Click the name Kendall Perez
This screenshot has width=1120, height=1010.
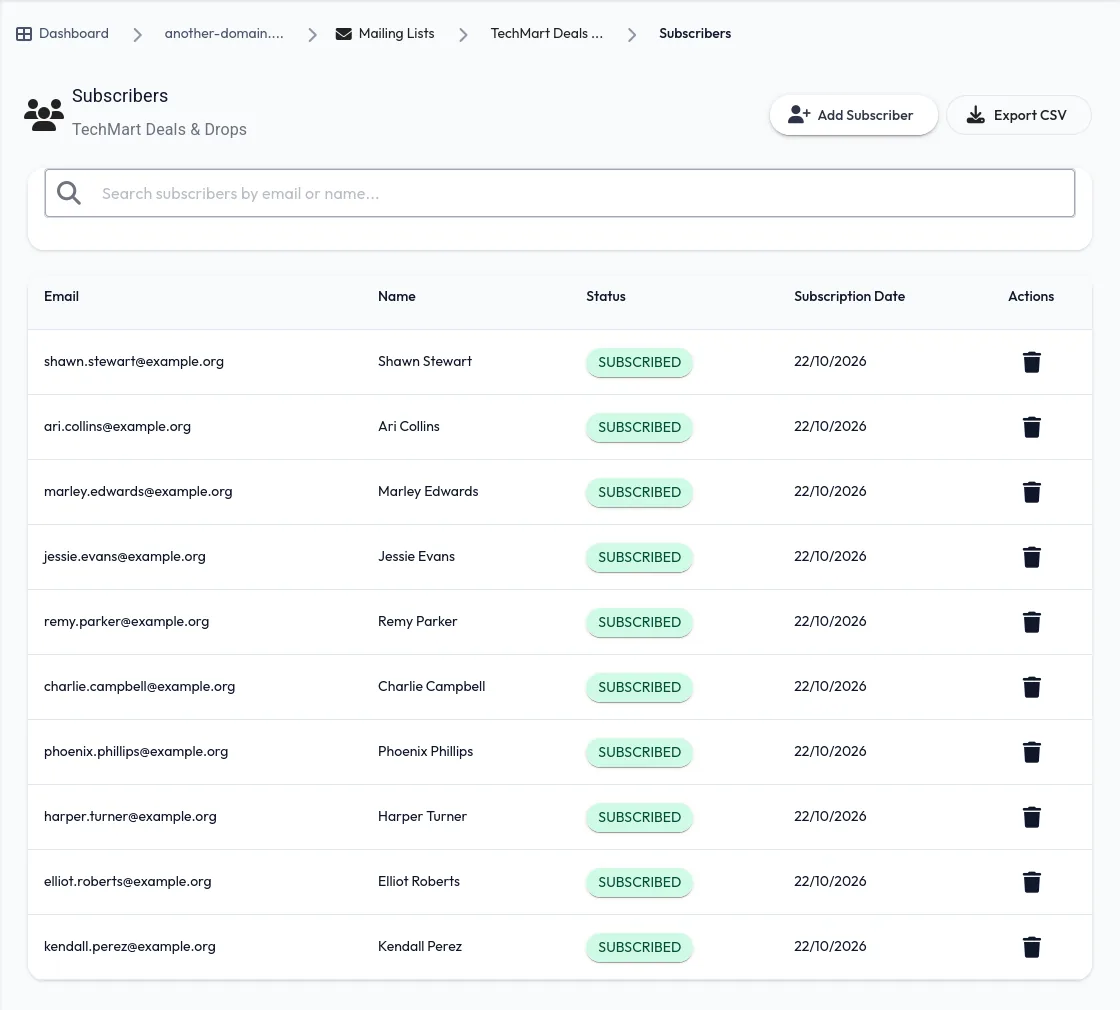420,946
